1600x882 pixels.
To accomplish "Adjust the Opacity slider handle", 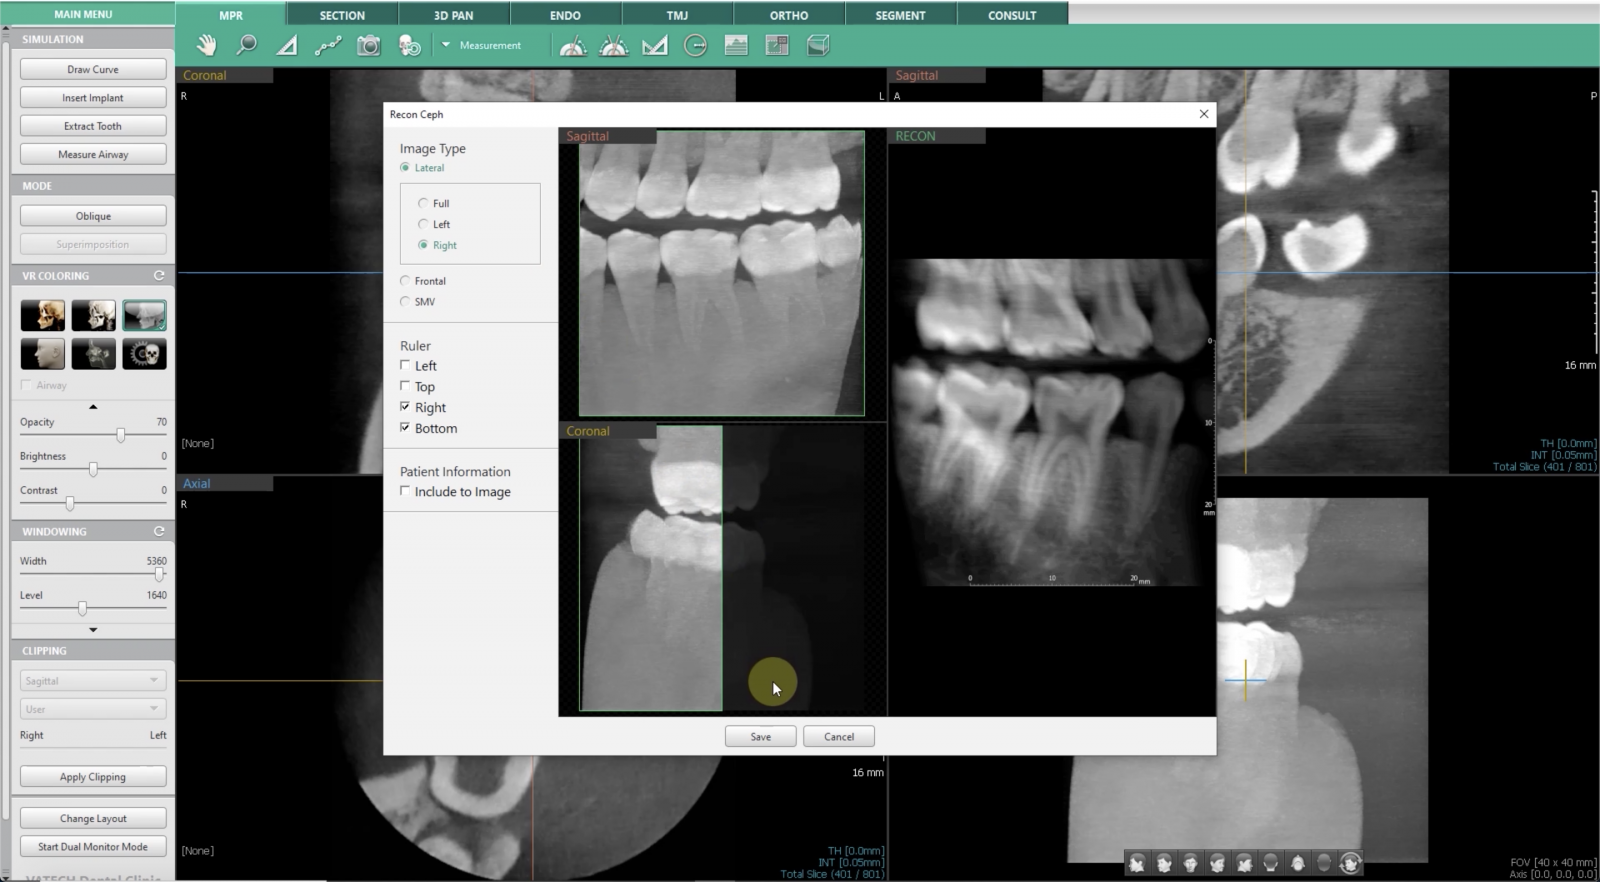I will tap(121, 435).
